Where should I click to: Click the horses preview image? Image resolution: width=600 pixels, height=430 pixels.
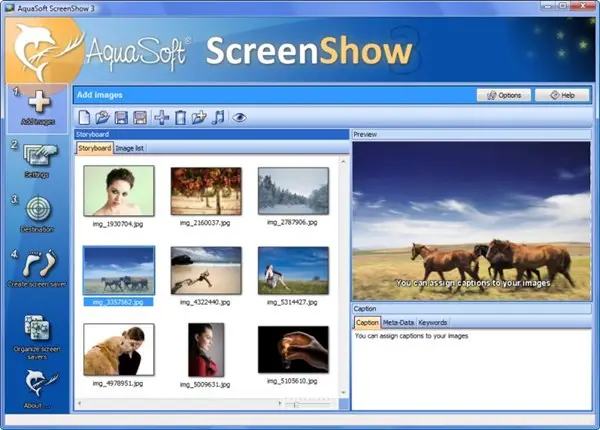(471, 221)
